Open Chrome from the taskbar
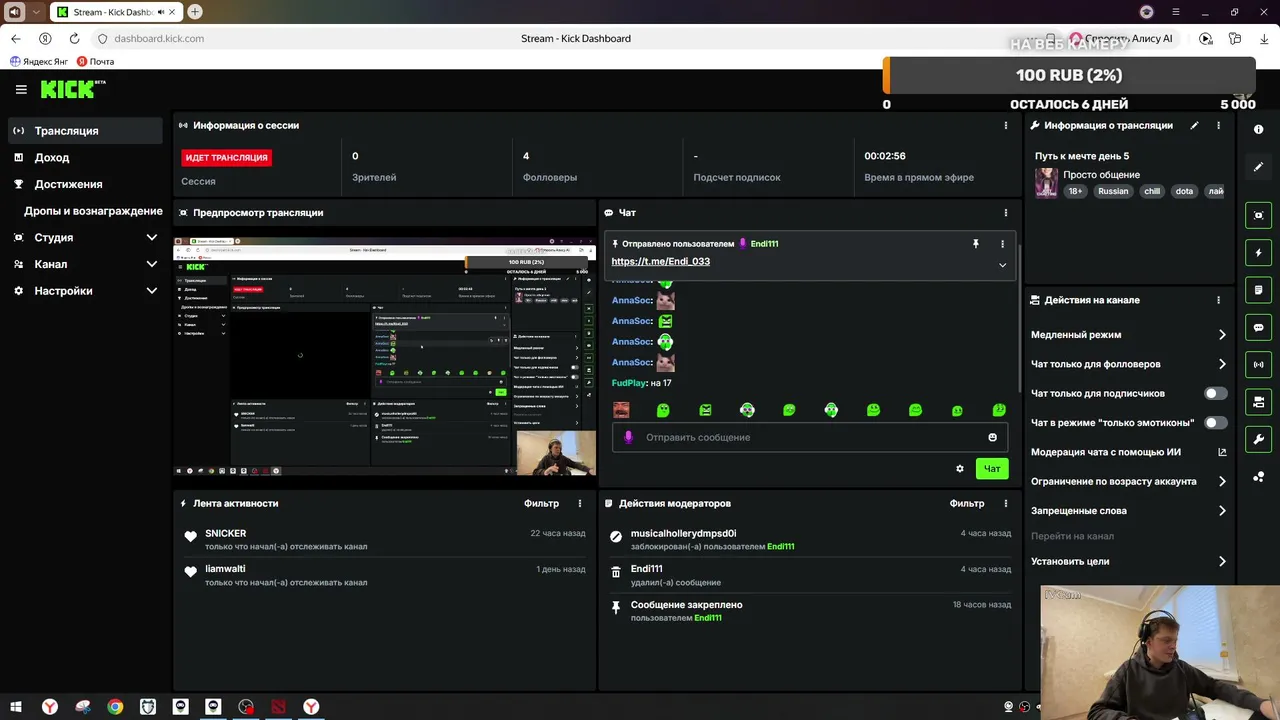 pos(115,707)
